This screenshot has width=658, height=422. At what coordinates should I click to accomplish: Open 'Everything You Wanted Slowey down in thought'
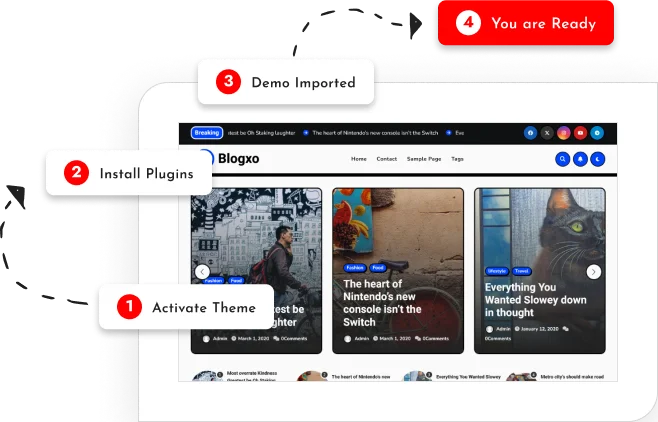[x=535, y=300]
